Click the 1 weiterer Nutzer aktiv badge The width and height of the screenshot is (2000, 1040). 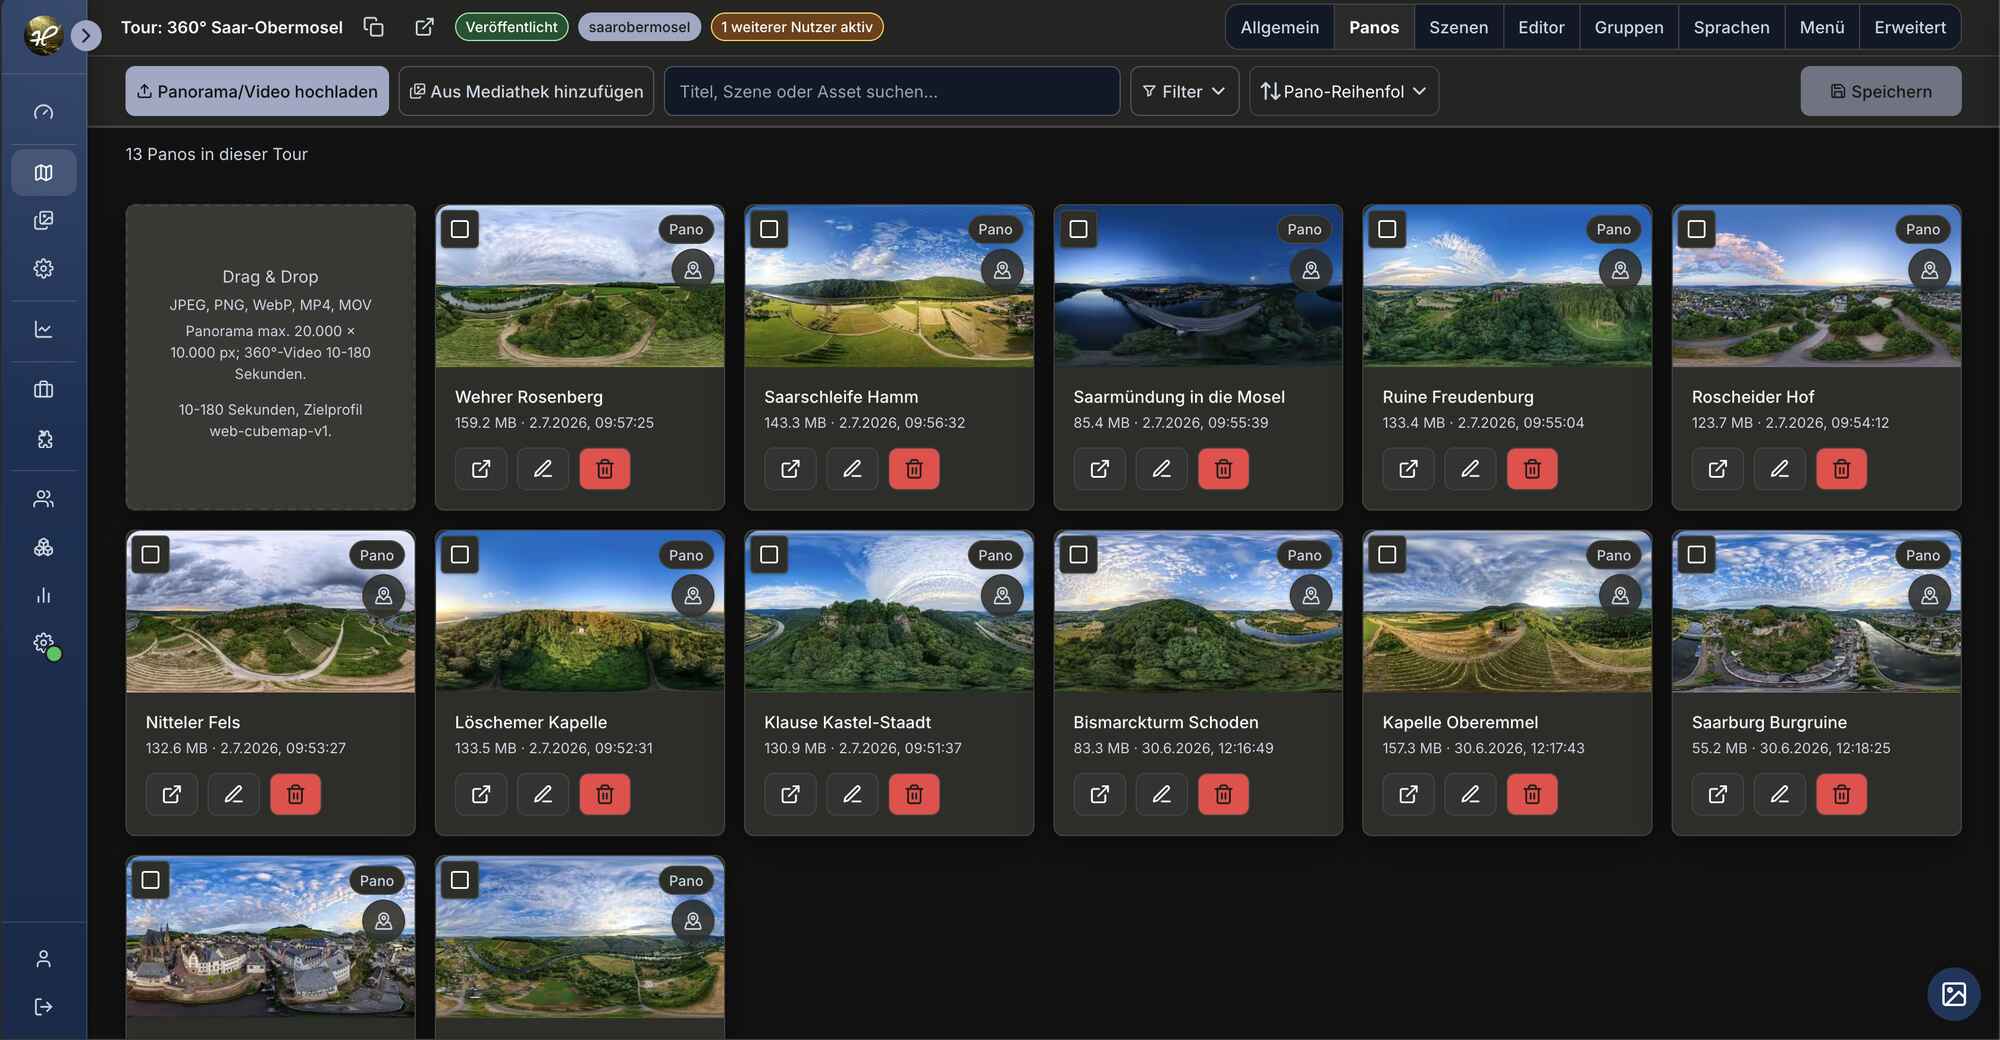point(797,27)
